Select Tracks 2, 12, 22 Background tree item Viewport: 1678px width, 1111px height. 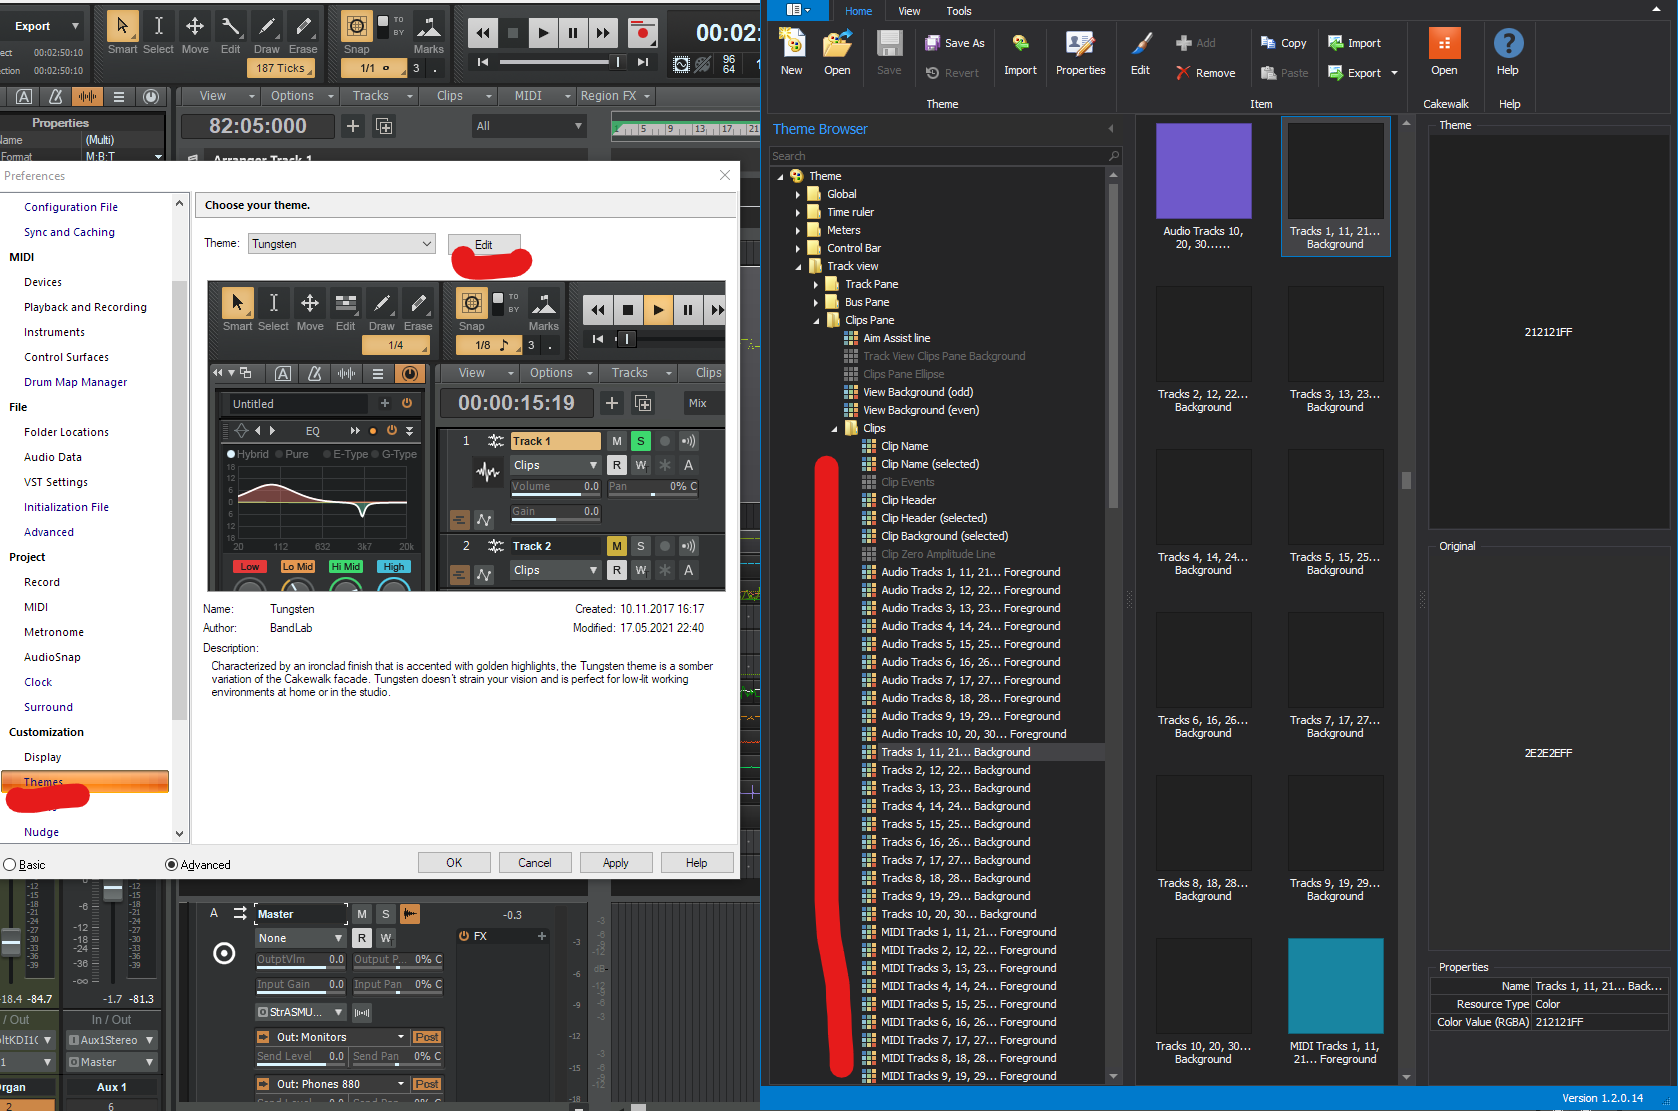(x=955, y=770)
